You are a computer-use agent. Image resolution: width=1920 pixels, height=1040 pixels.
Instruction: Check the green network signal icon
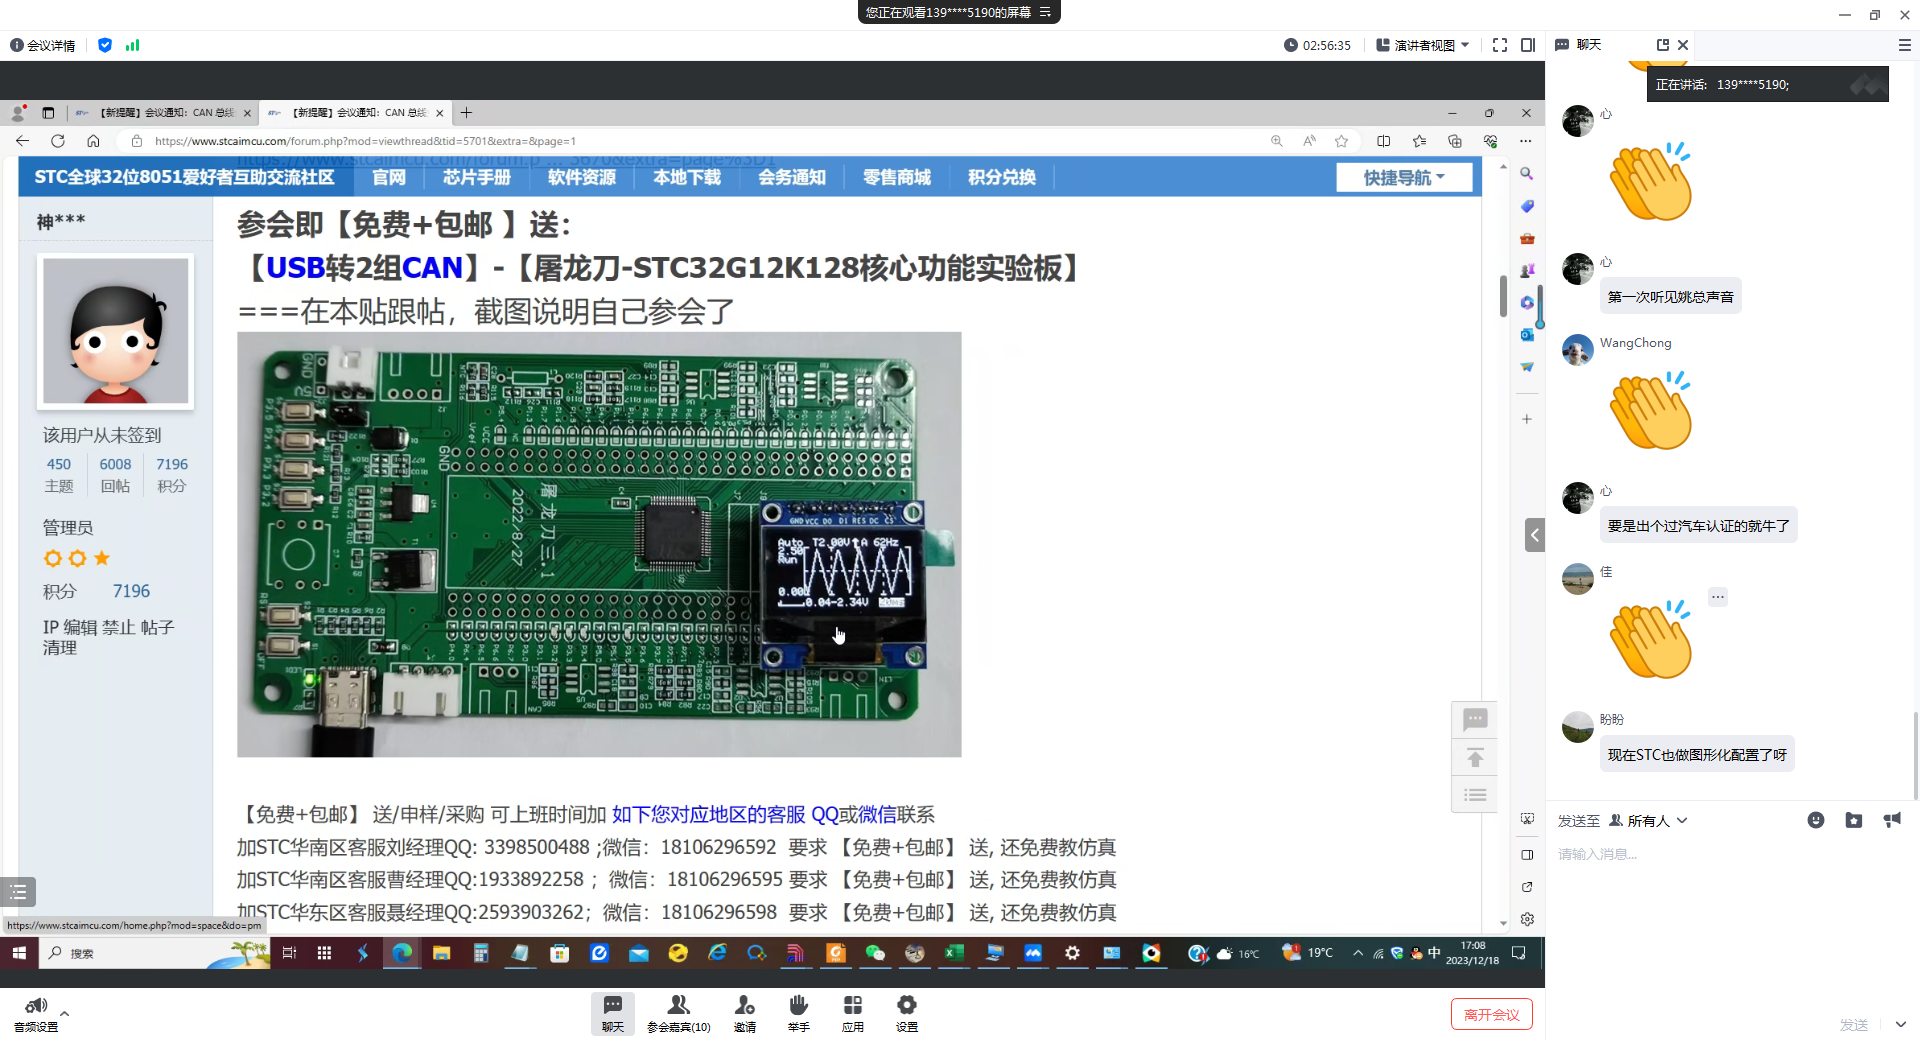pyautogui.click(x=133, y=45)
